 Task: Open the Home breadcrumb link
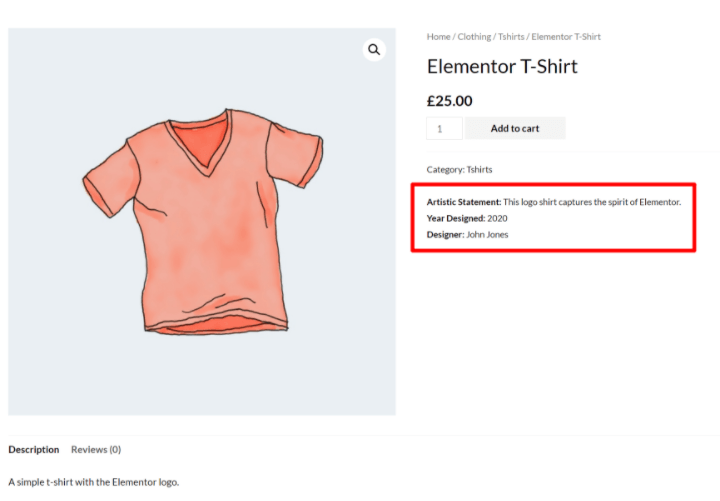pos(438,37)
